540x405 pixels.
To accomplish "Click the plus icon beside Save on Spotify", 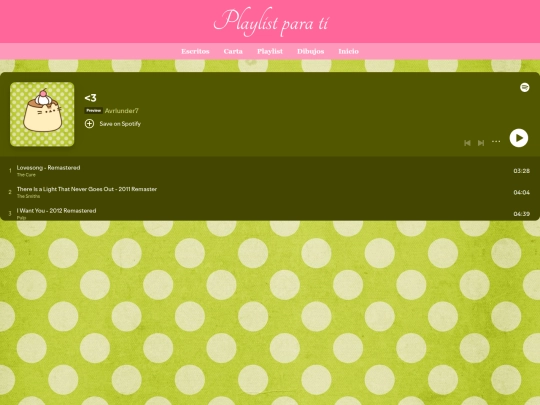I will pos(89,124).
